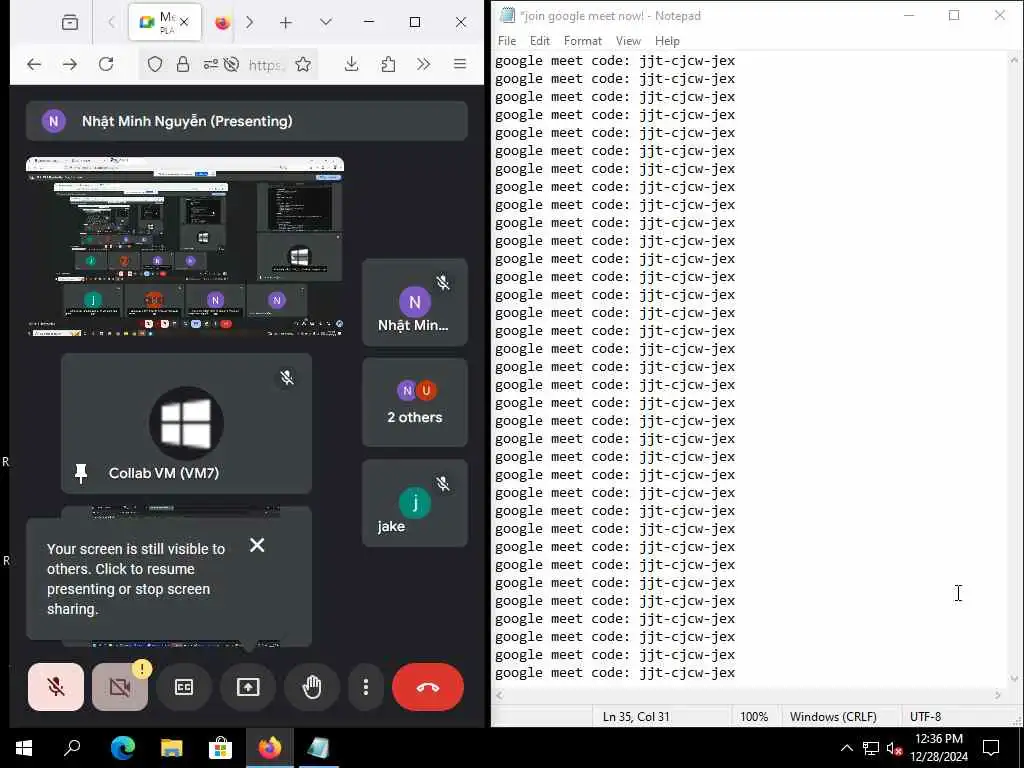Open Notepad Help menu

coord(667,40)
